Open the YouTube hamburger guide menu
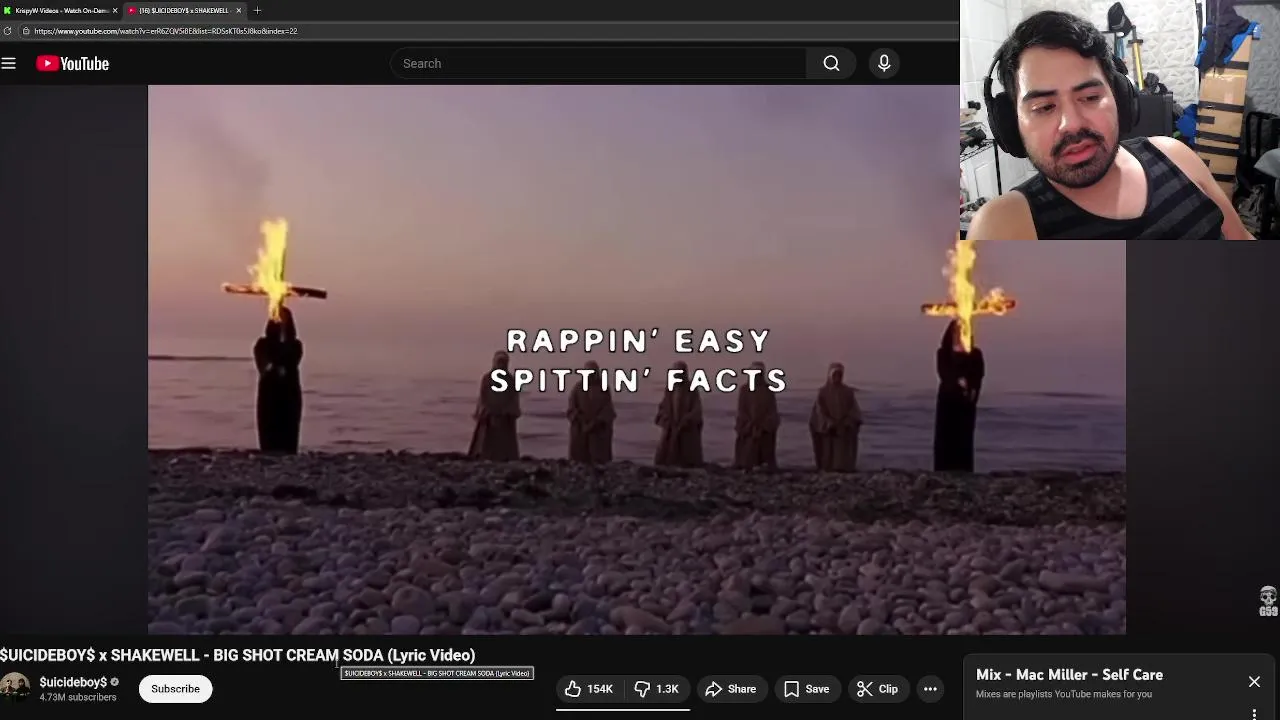 coord(9,63)
